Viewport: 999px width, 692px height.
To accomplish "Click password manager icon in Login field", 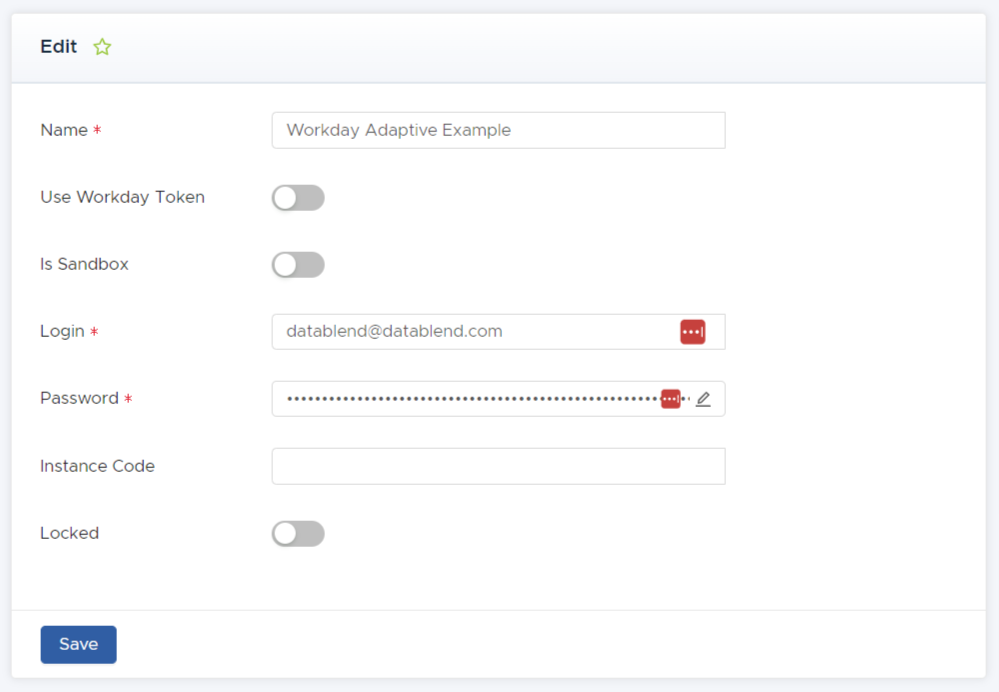I will (692, 332).
